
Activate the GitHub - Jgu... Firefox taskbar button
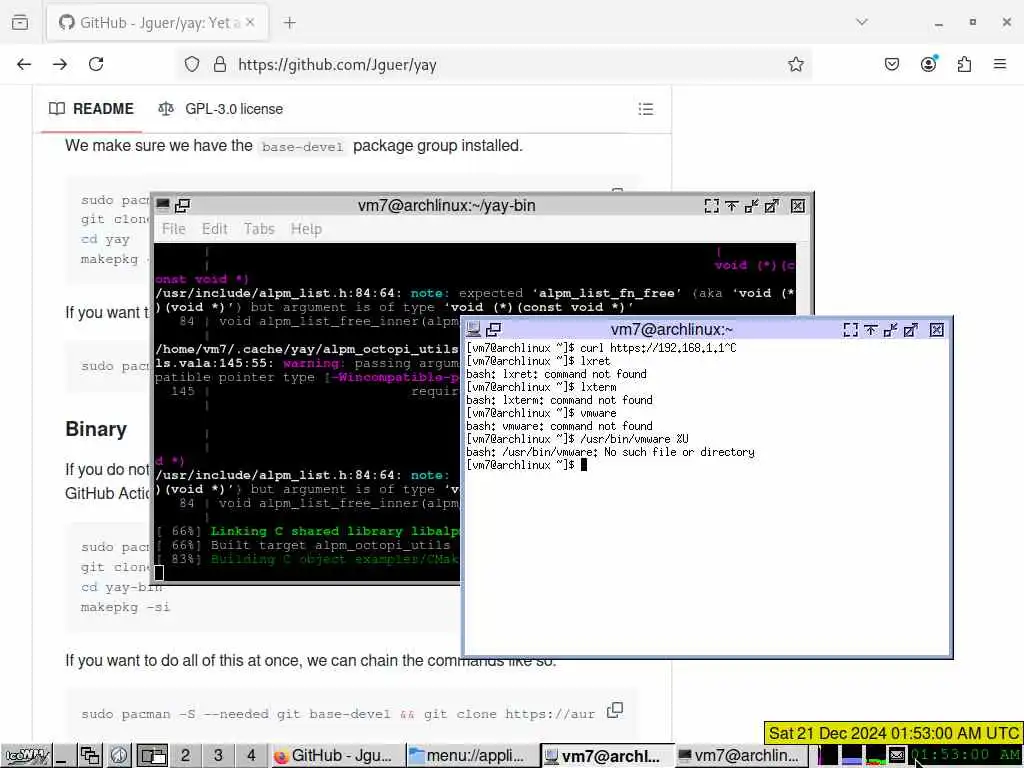point(336,756)
